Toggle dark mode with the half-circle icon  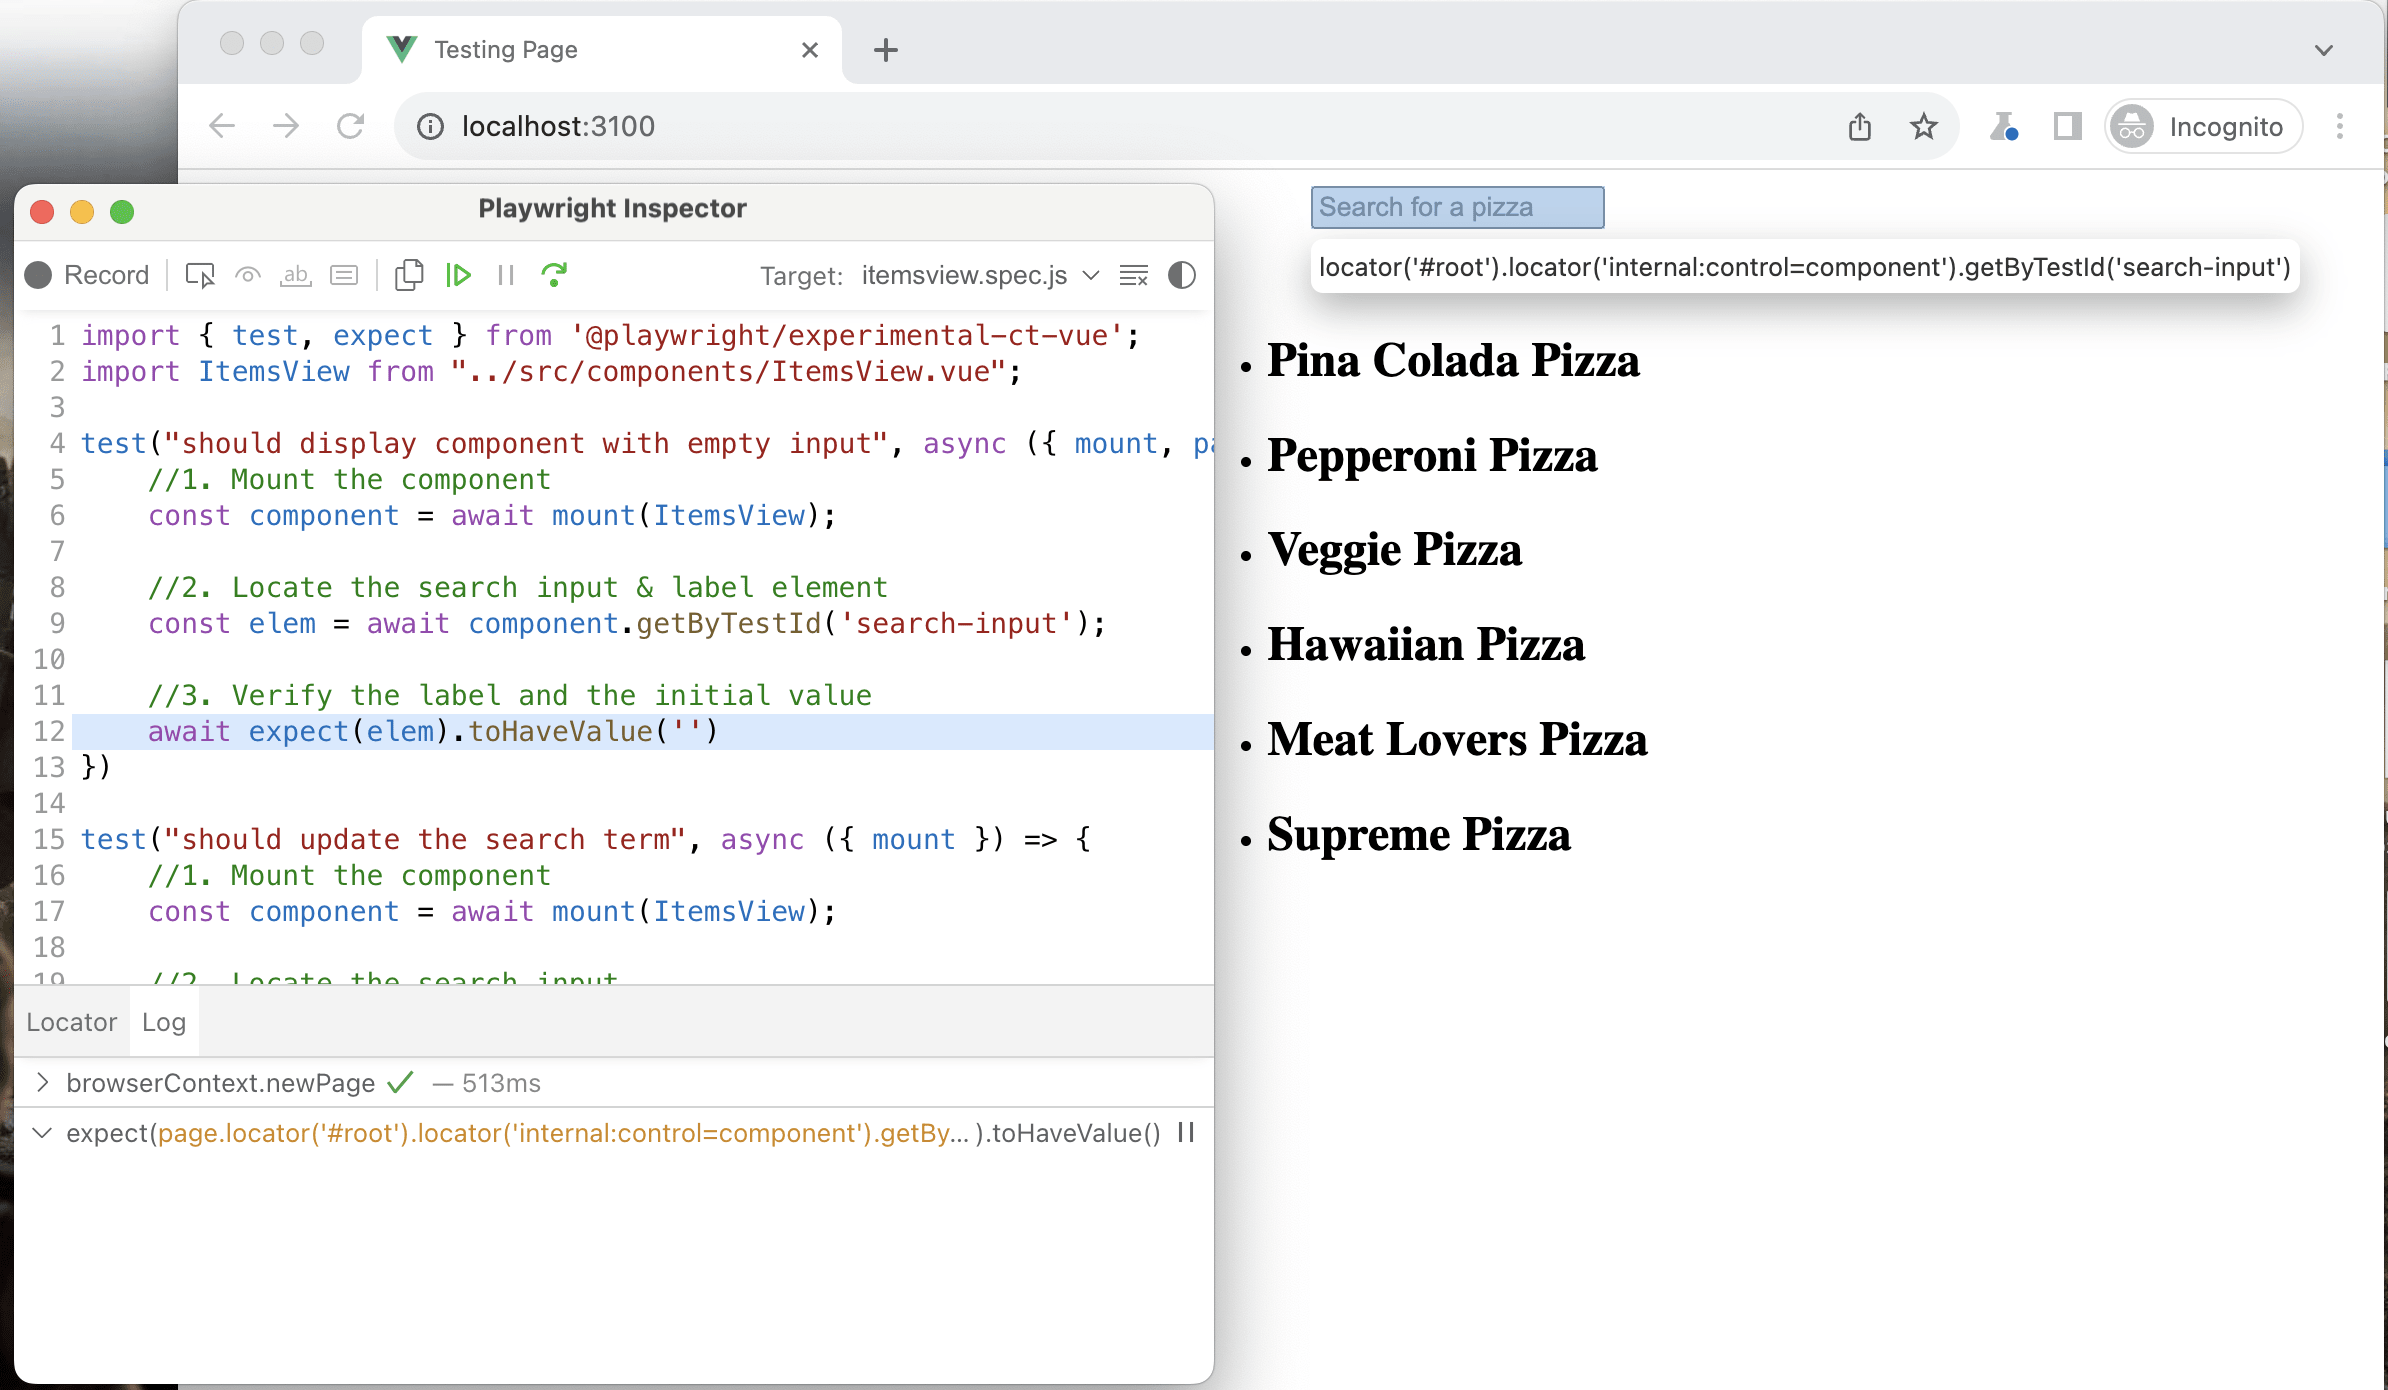point(1180,275)
